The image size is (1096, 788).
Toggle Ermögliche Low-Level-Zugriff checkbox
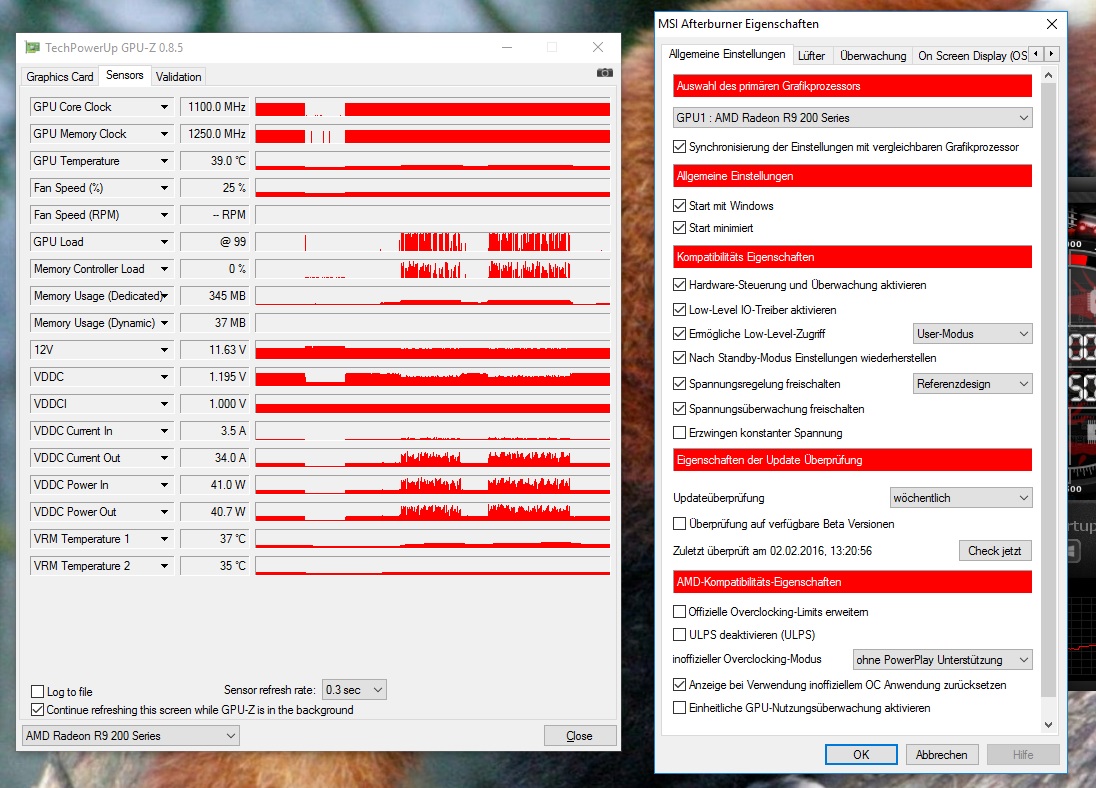tap(679, 334)
